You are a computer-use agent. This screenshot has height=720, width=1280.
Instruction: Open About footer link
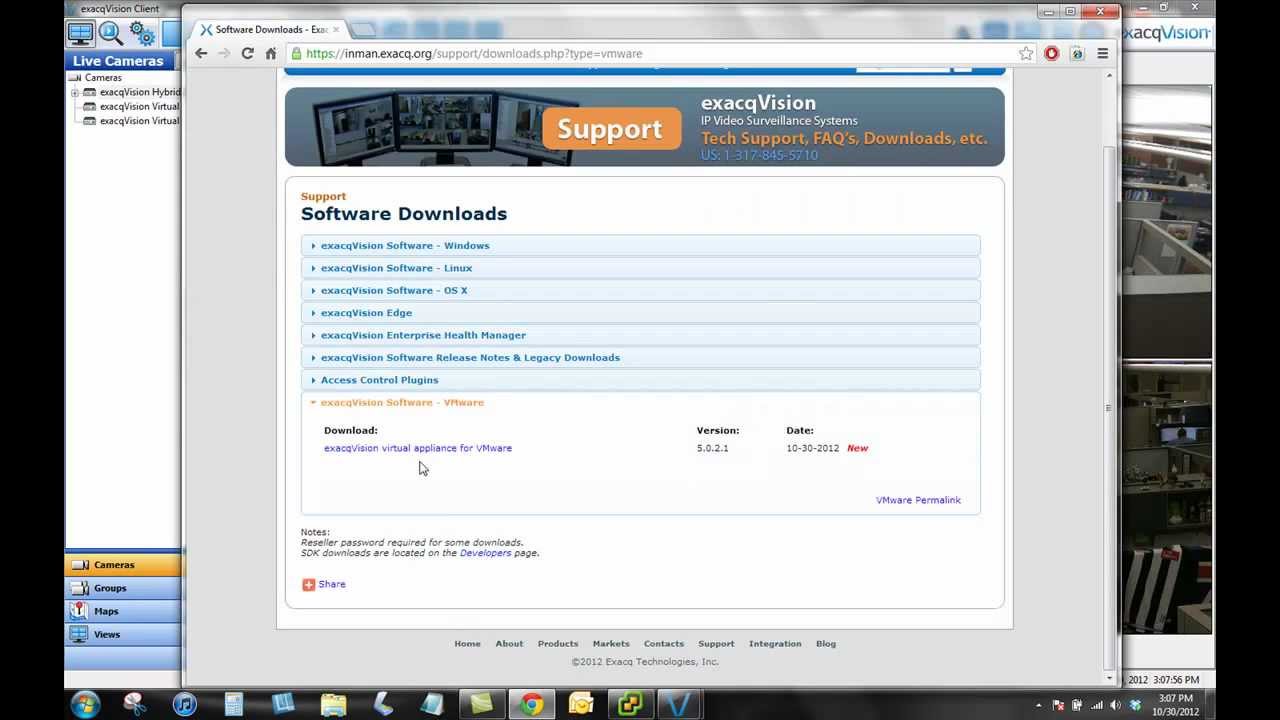(x=509, y=644)
